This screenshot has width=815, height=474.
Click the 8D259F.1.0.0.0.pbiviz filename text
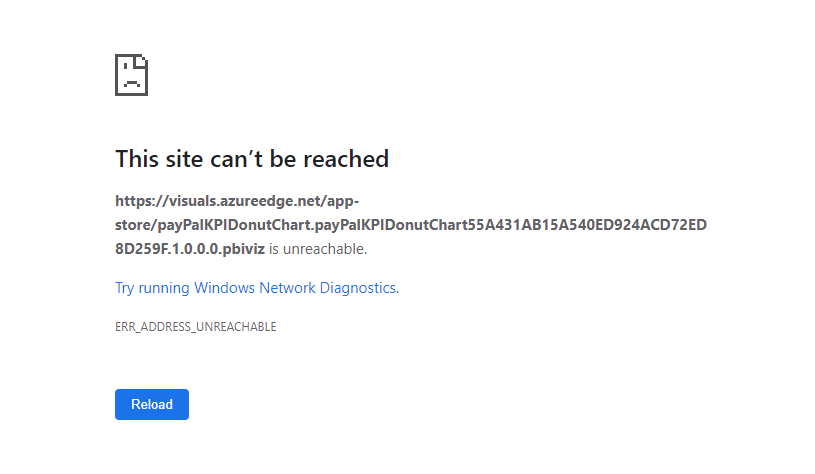click(x=190, y=249)
